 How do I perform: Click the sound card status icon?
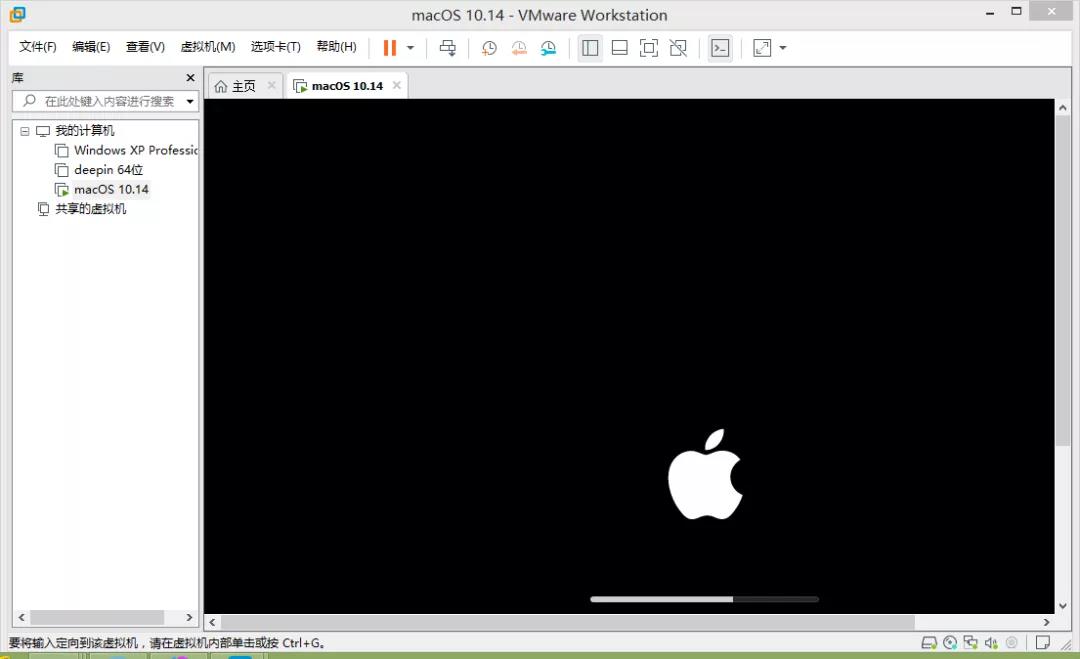(990, 642)
